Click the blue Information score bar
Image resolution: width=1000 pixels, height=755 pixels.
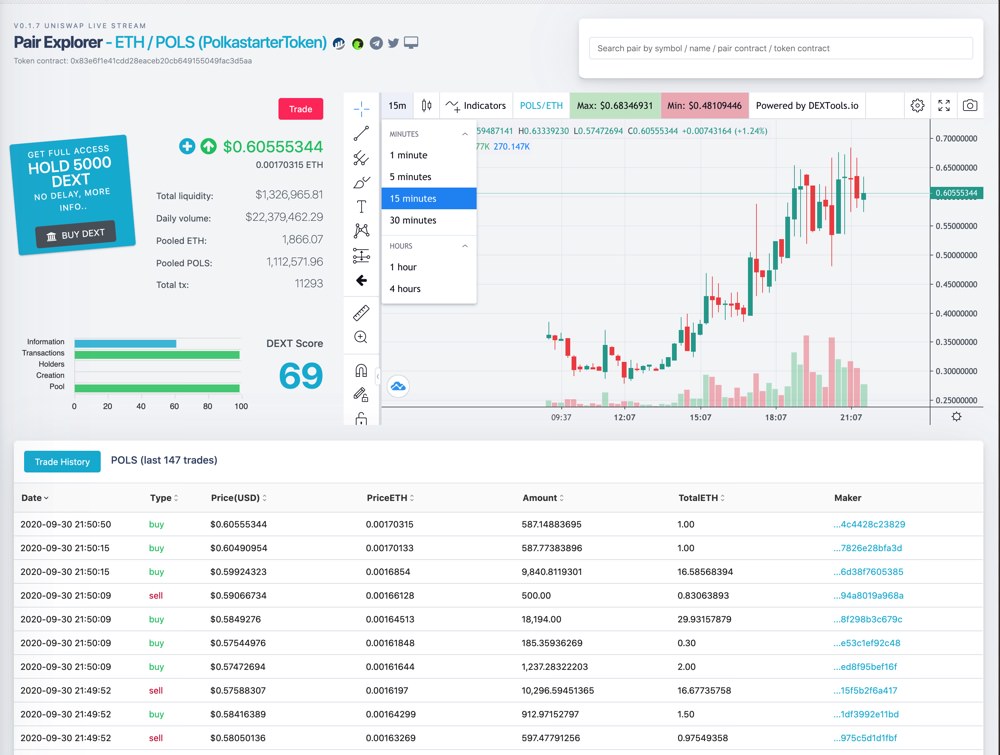pos(125,344)
